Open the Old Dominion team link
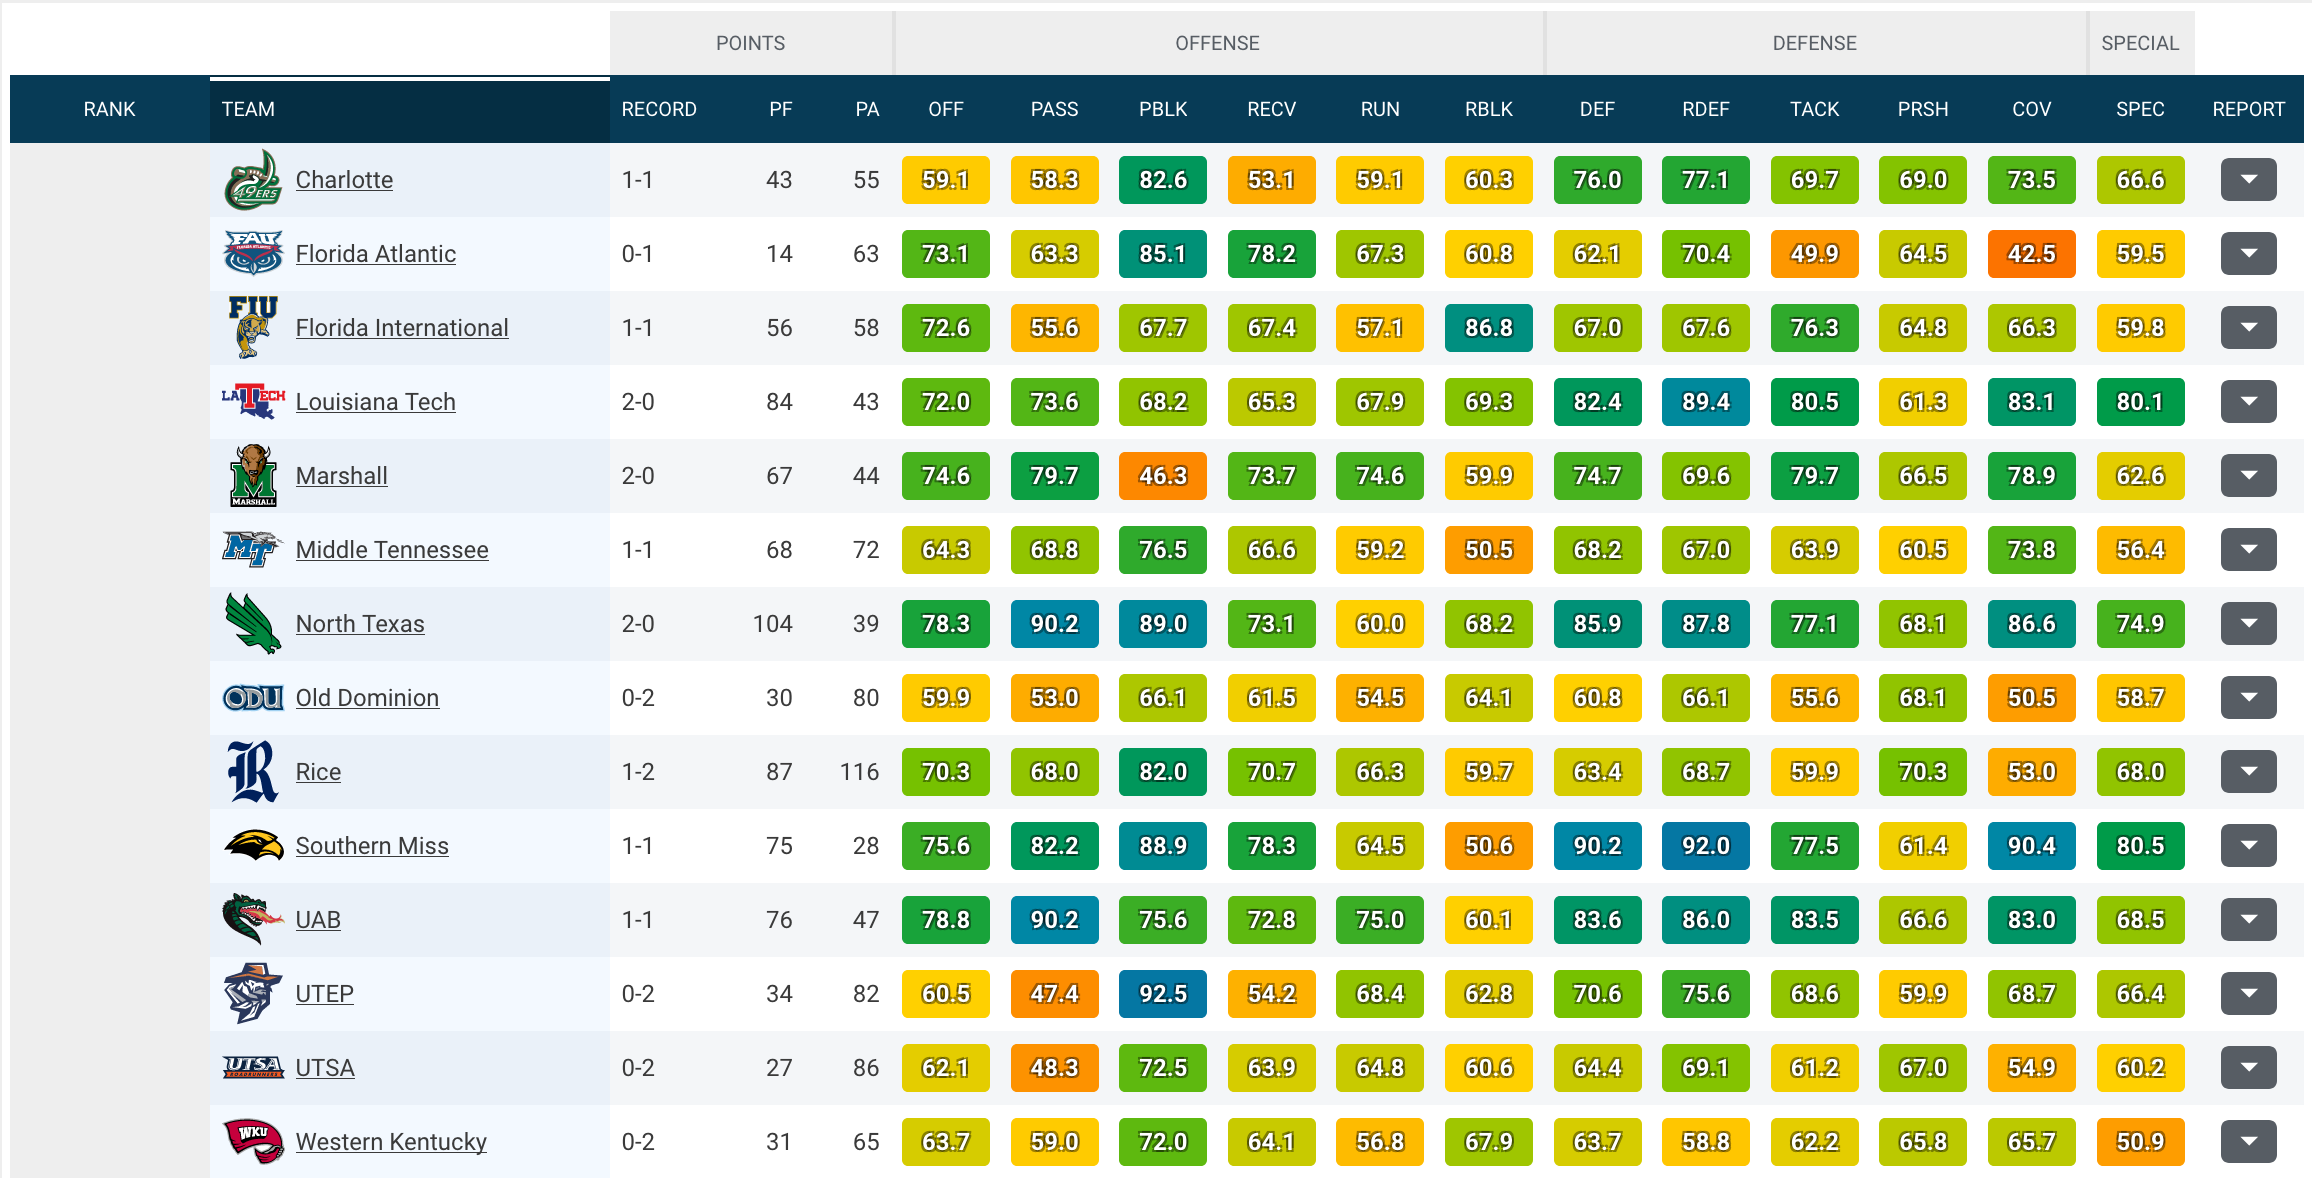This screenshot has width=2312, height=1178. coord(367,698)
